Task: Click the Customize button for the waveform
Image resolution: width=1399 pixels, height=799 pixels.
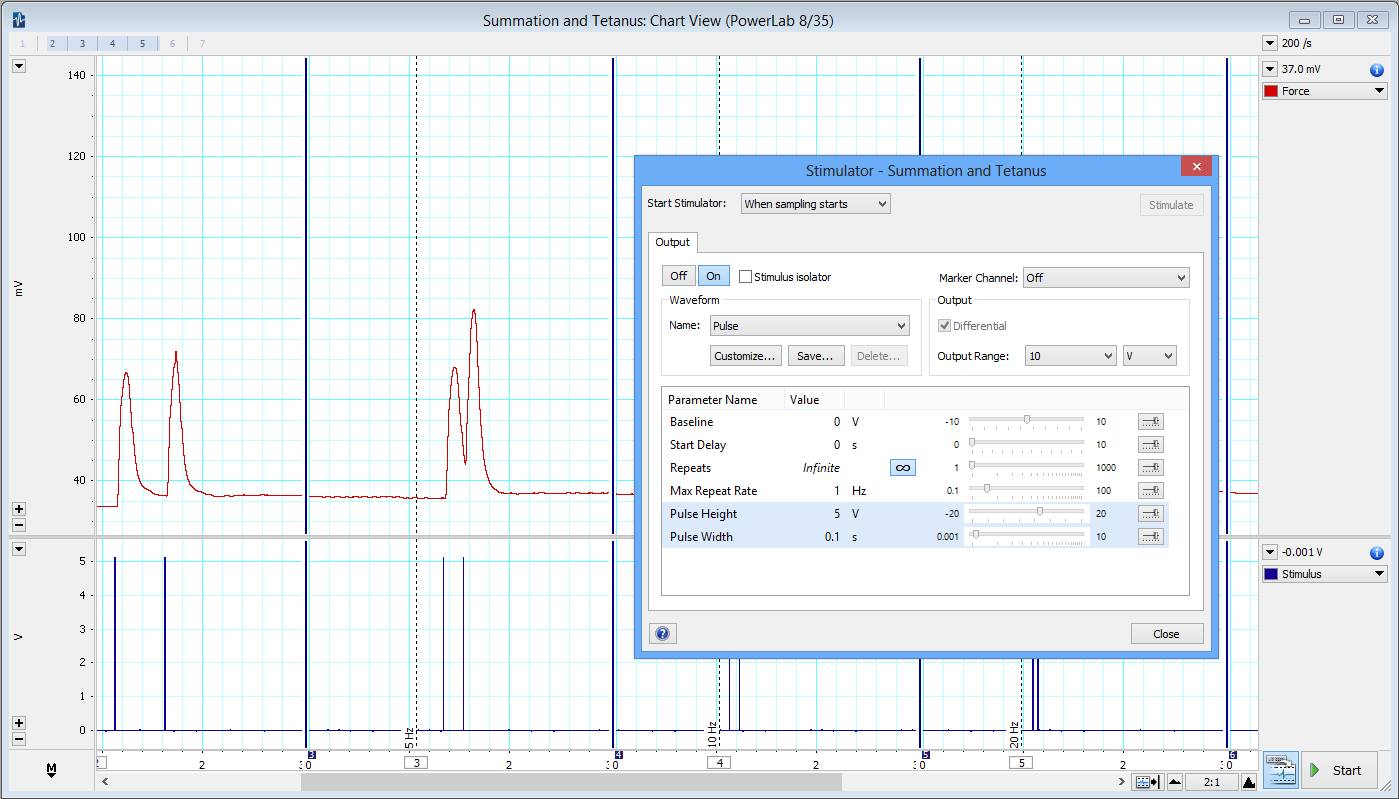Action: [744, 355]
